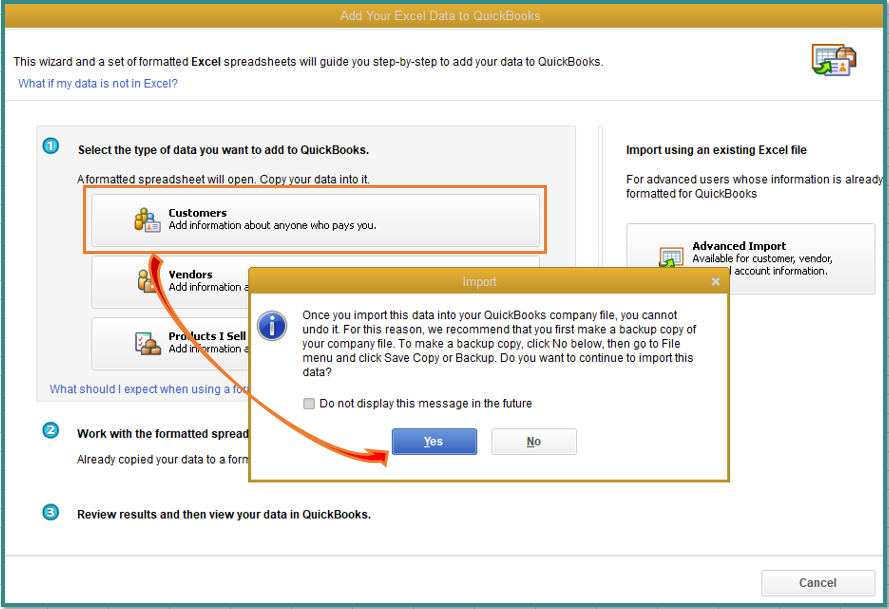The image size is (889, 609).
Task: Click the Vendors icon
Action: (x=146, y=281)
